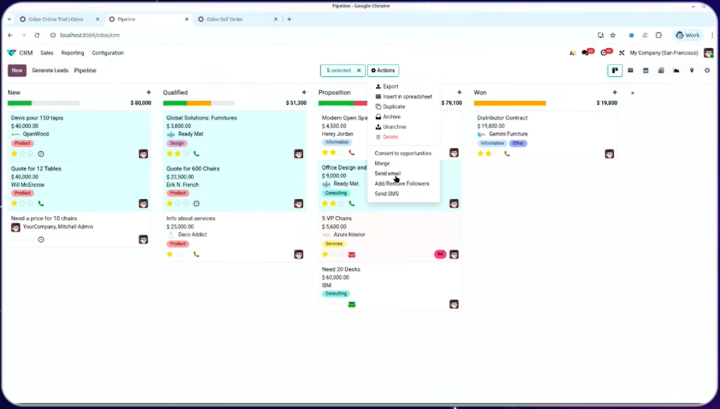Open the activities clock icon in navbar
The image size is (720, 409).
point(606,52)
